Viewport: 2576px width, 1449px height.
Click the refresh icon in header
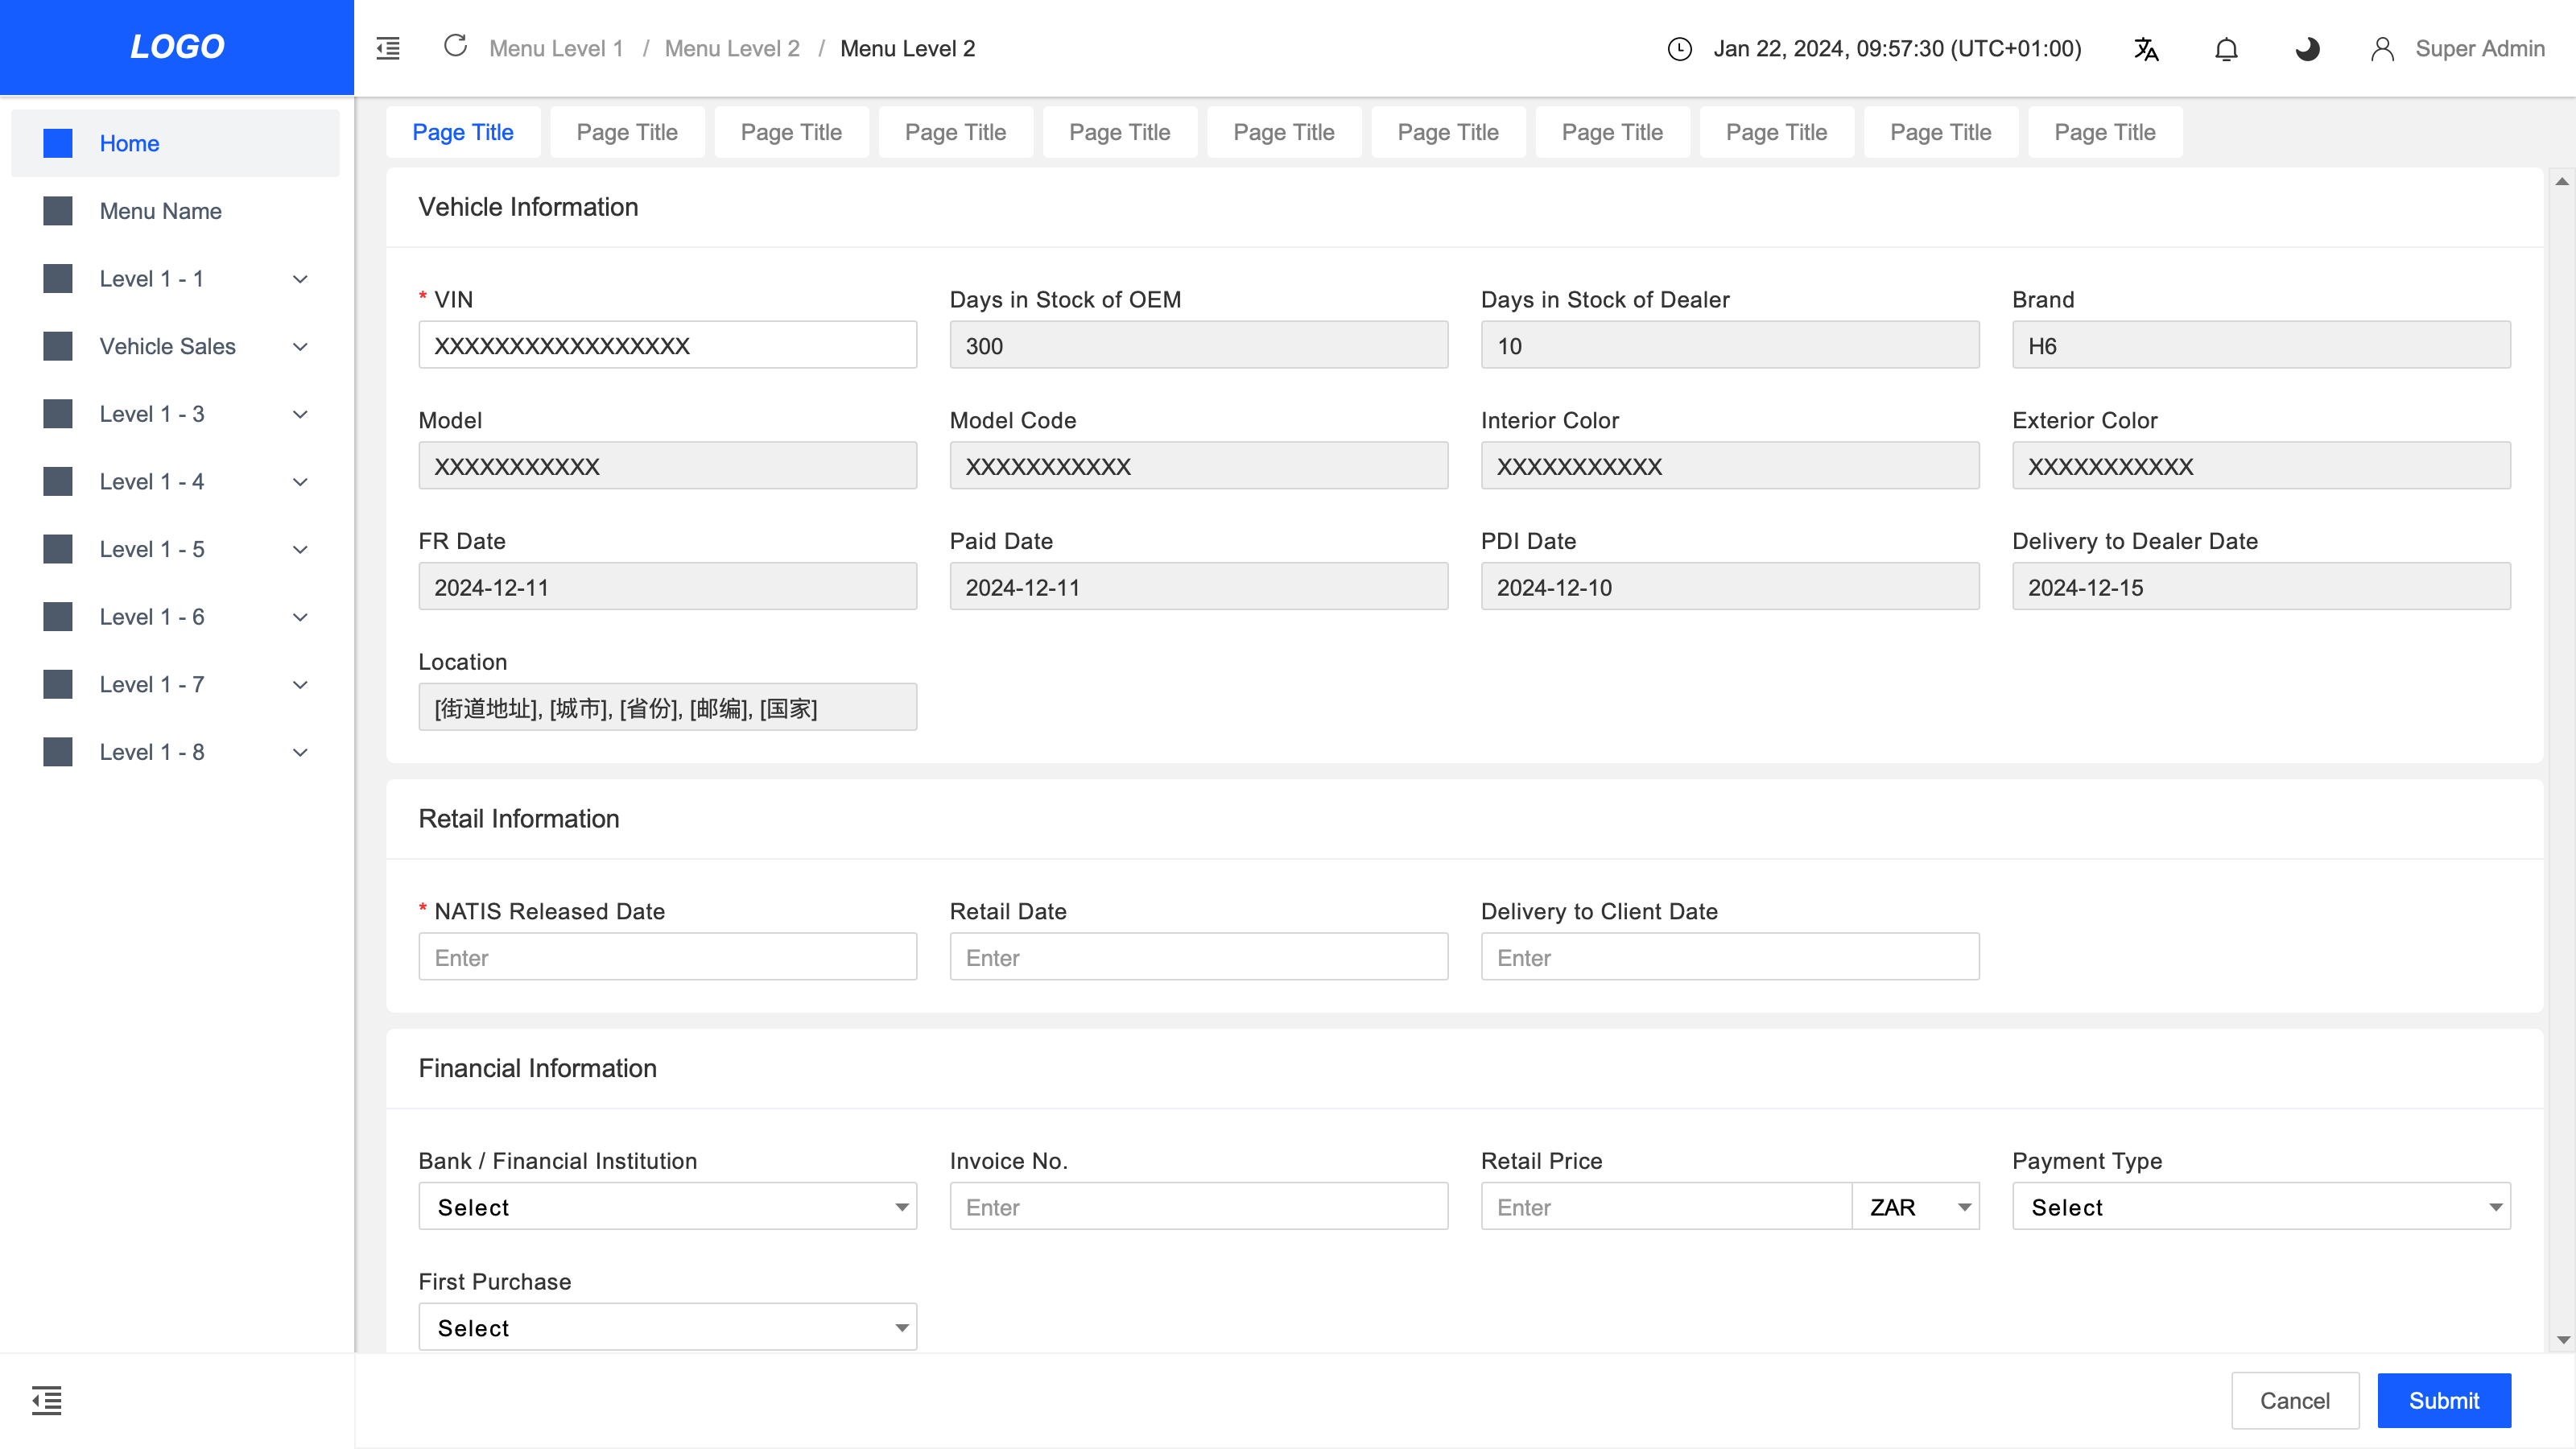pos(455,46)
